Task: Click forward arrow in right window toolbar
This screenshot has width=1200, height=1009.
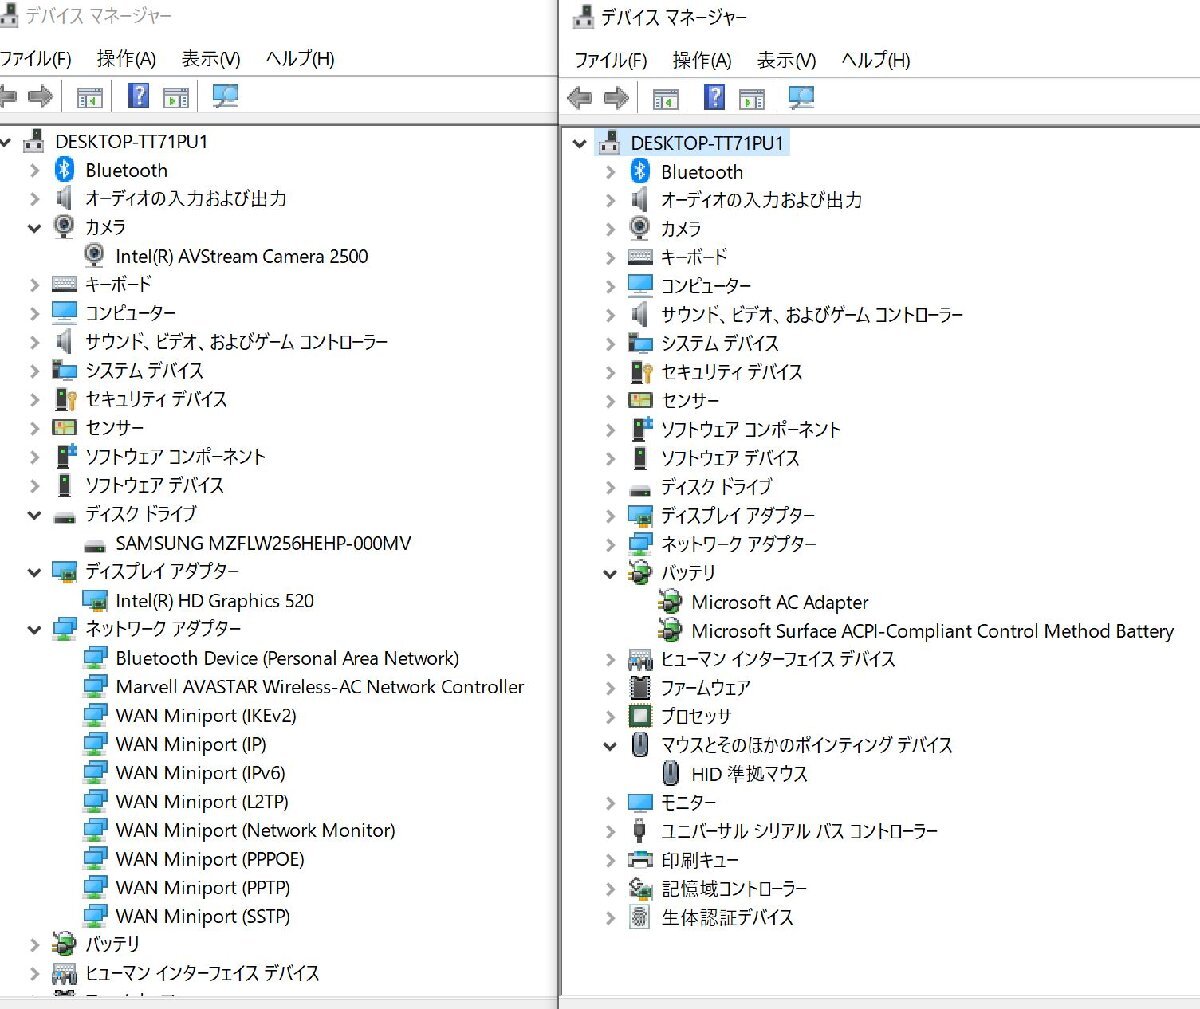Action: 617,98
